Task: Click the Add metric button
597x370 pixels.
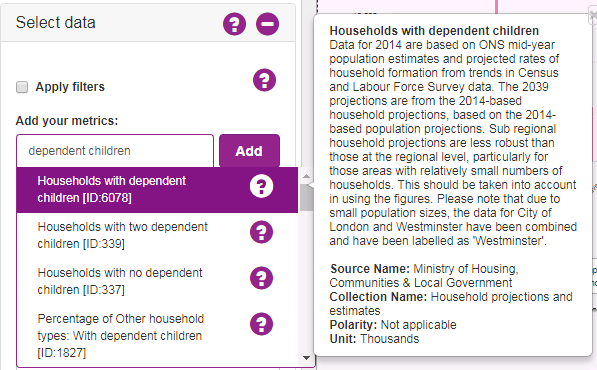Action: pos(249,151)
